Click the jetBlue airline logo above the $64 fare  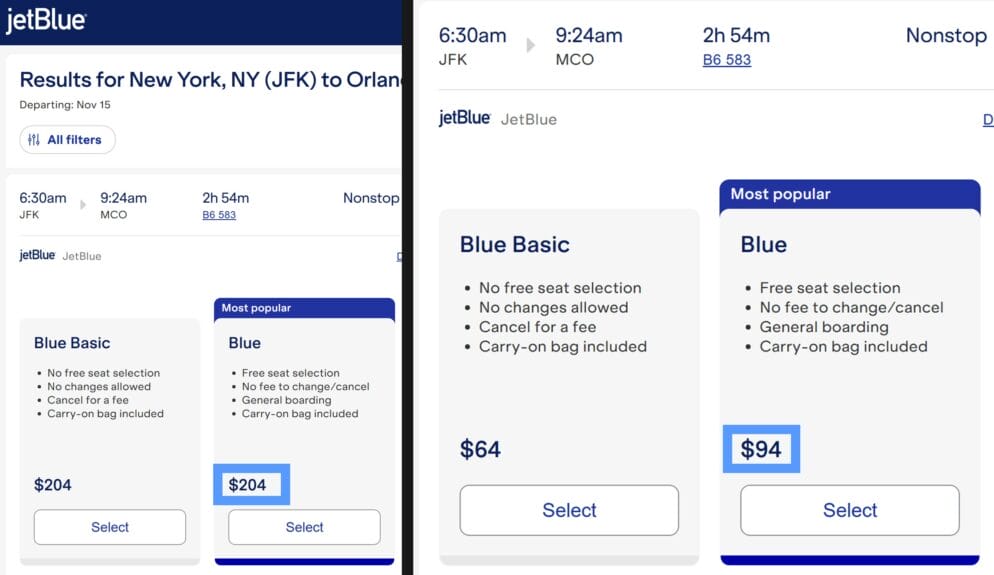click(x=465, y=118)
